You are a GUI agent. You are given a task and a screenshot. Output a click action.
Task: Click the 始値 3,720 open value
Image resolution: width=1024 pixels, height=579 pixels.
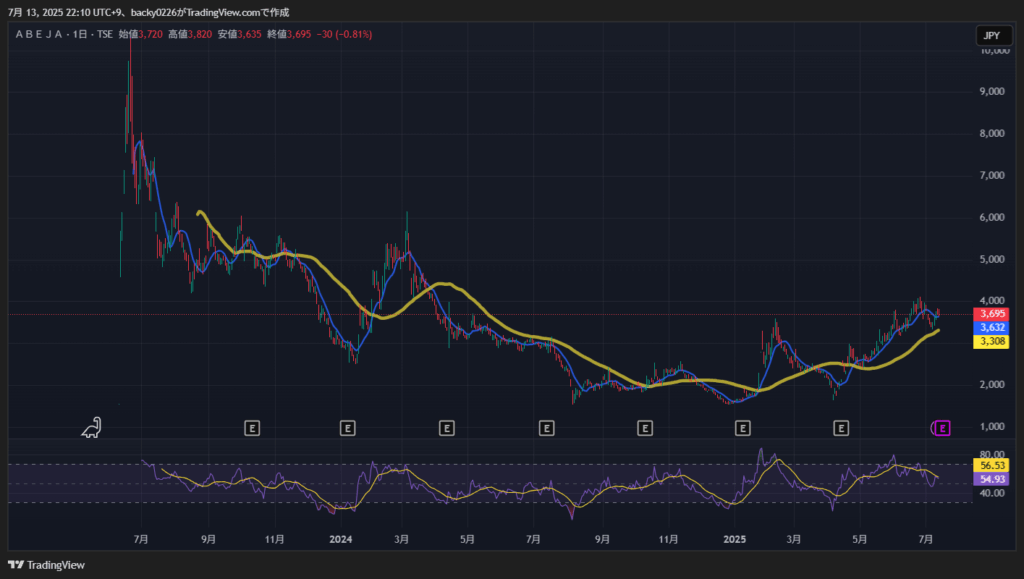(x=140, y=34)
